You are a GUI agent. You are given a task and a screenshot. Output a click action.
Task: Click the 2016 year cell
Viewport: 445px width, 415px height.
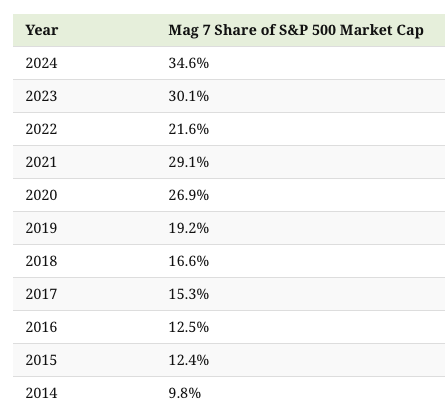[41, 327]
